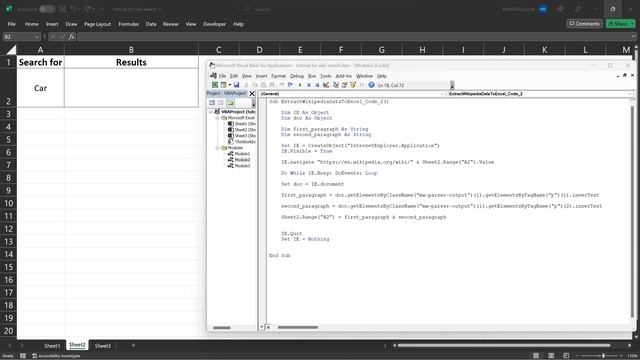Click the Save icon in VBA toolbar
The width and height of the screenshot is (640, 360).
pos(236,85)
